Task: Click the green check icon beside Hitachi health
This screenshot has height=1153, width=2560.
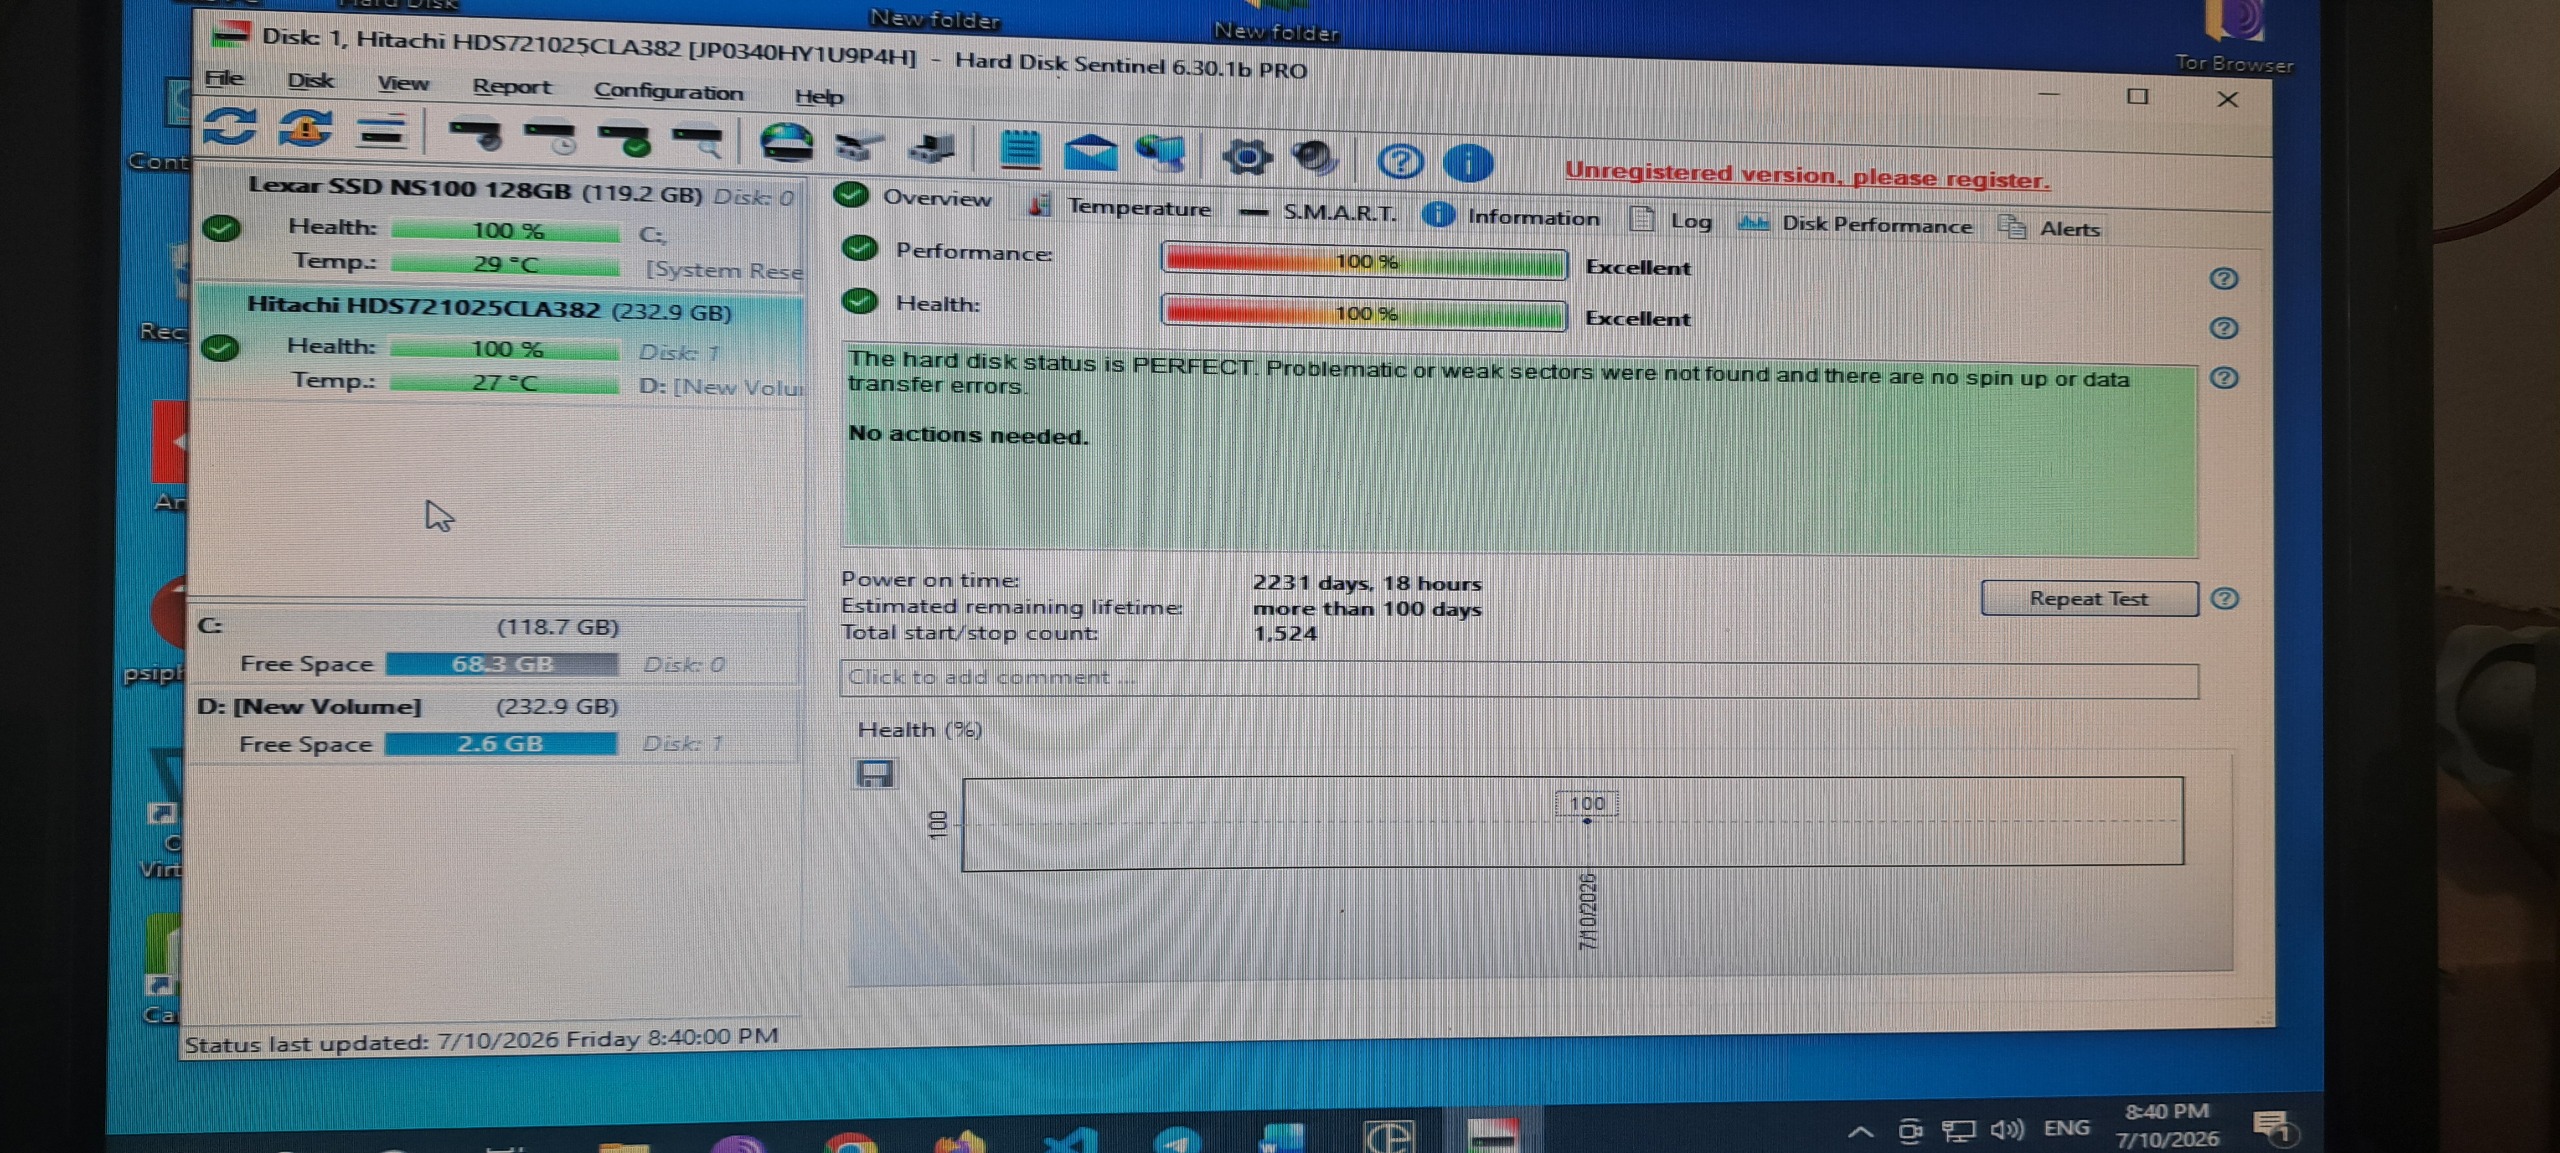Action: [x=219, y=348]
